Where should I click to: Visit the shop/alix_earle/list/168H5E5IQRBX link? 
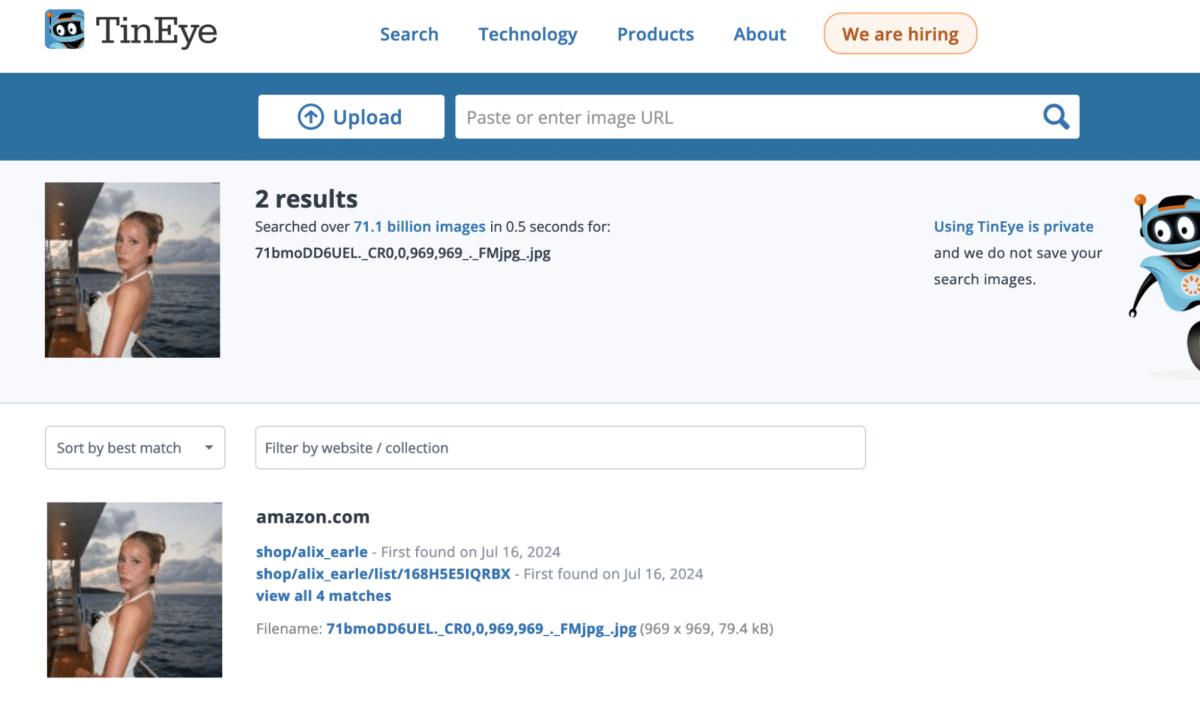coord(383,574)
